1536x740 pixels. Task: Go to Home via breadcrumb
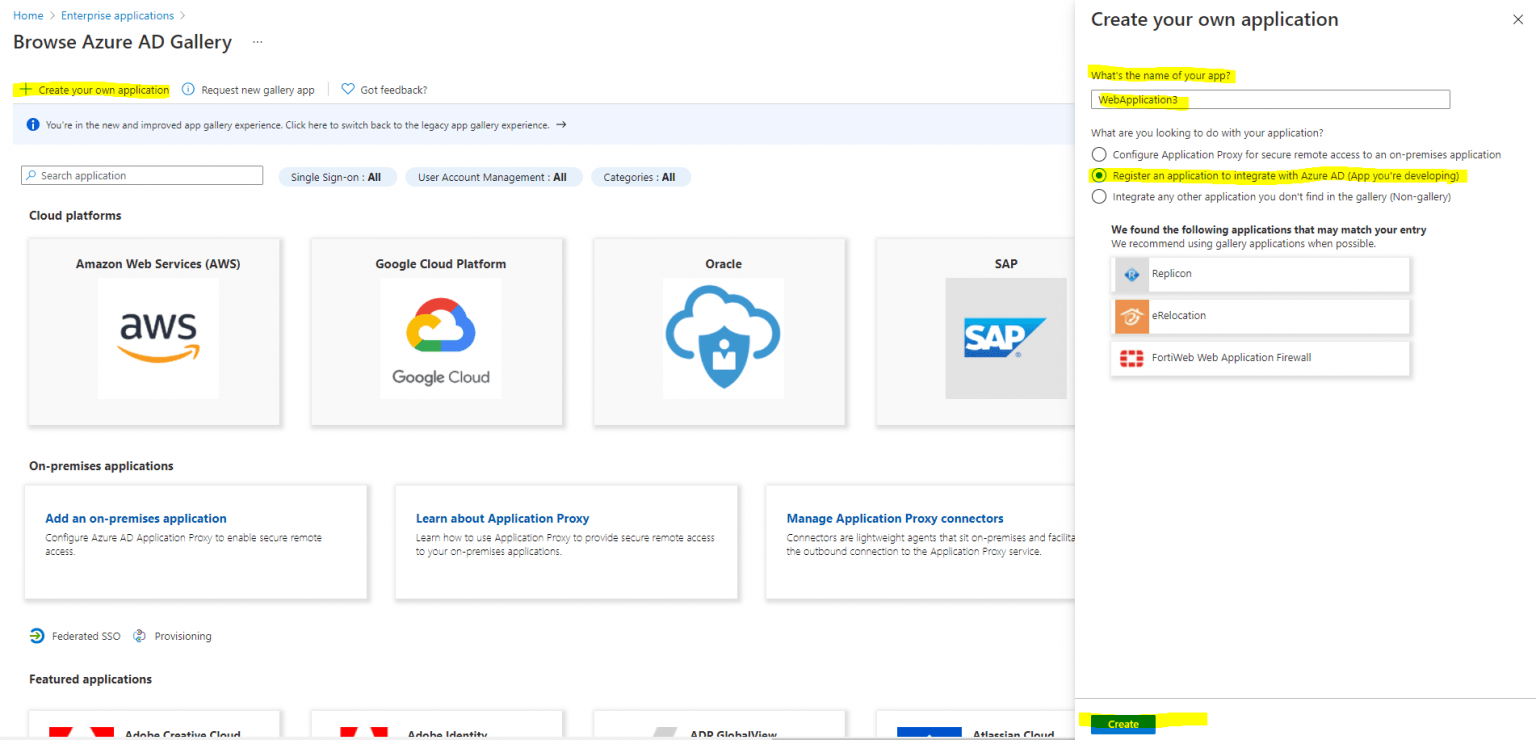click(27, 15)
